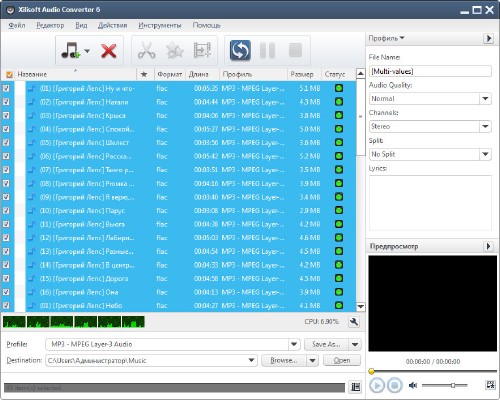This screenshot has height=400, width=500.
Task: Open the Browse arrow dropdown
Action: click(x=312, y=360)
